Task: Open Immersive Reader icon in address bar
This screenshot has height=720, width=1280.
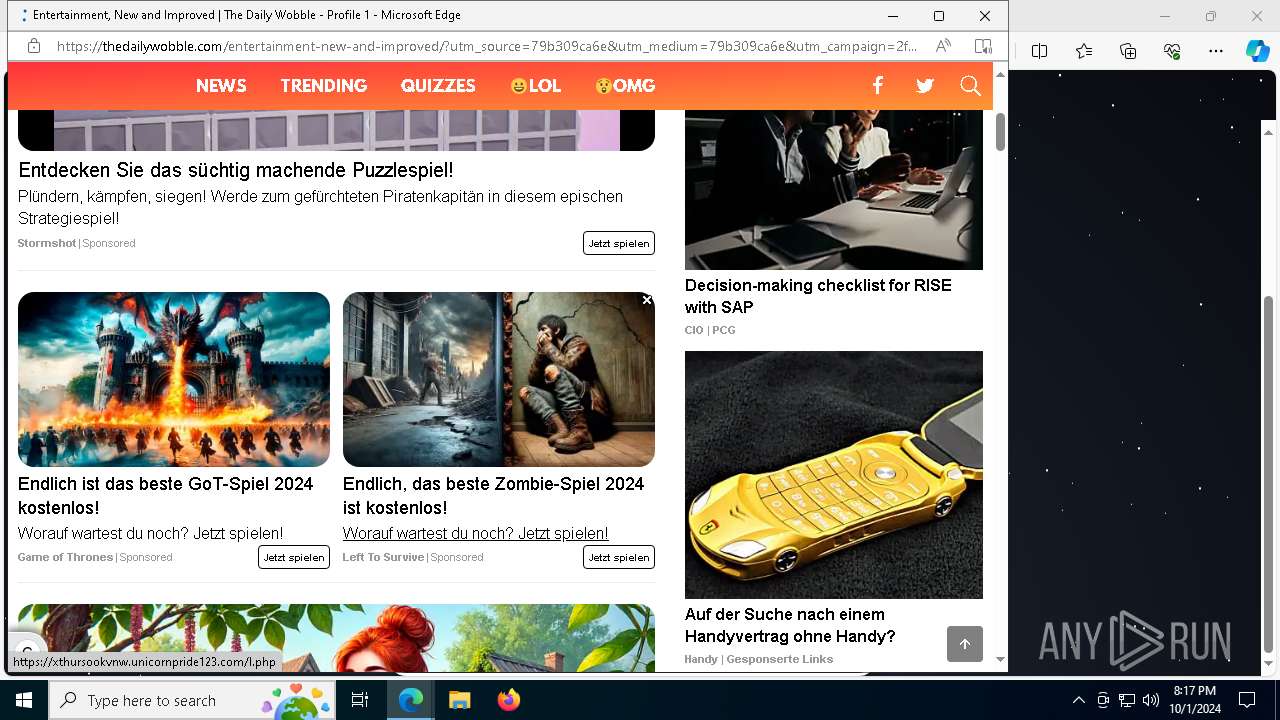Action: coord(983,46)
